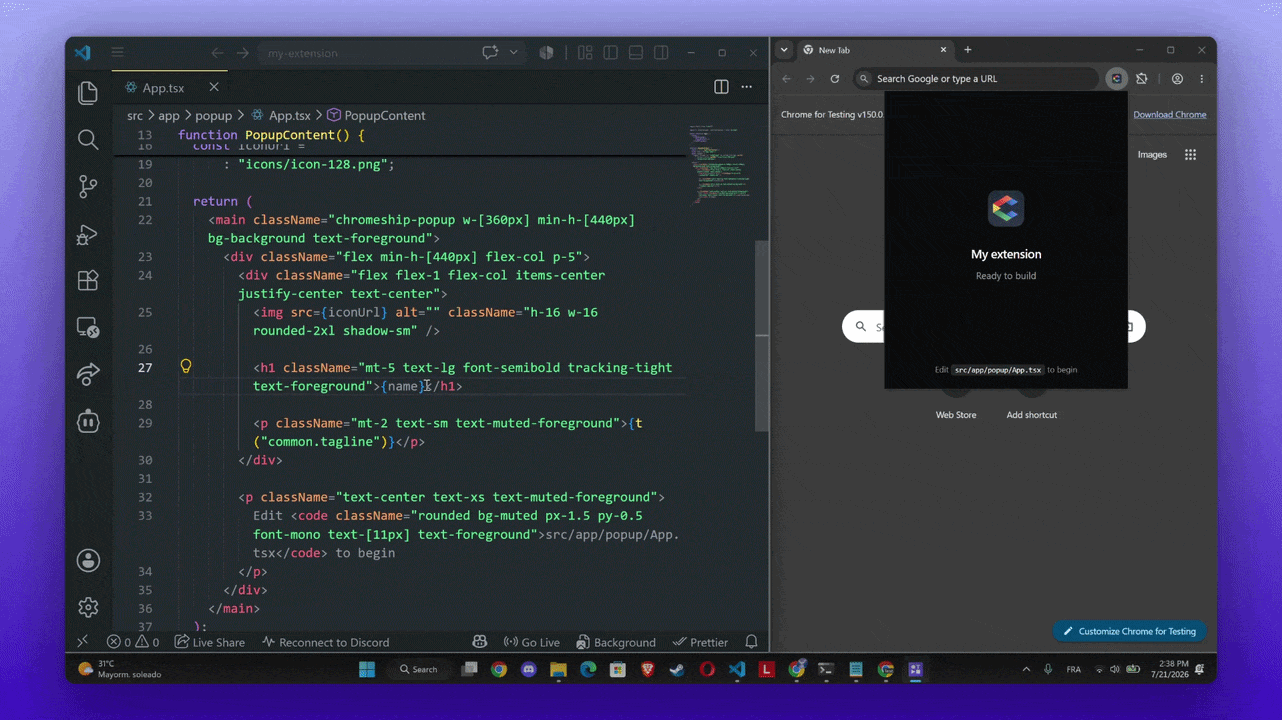This screenshot has height=720, width=1282.
Task: Open the Chrome Extensions puzzle icon
Action: 1142,79
